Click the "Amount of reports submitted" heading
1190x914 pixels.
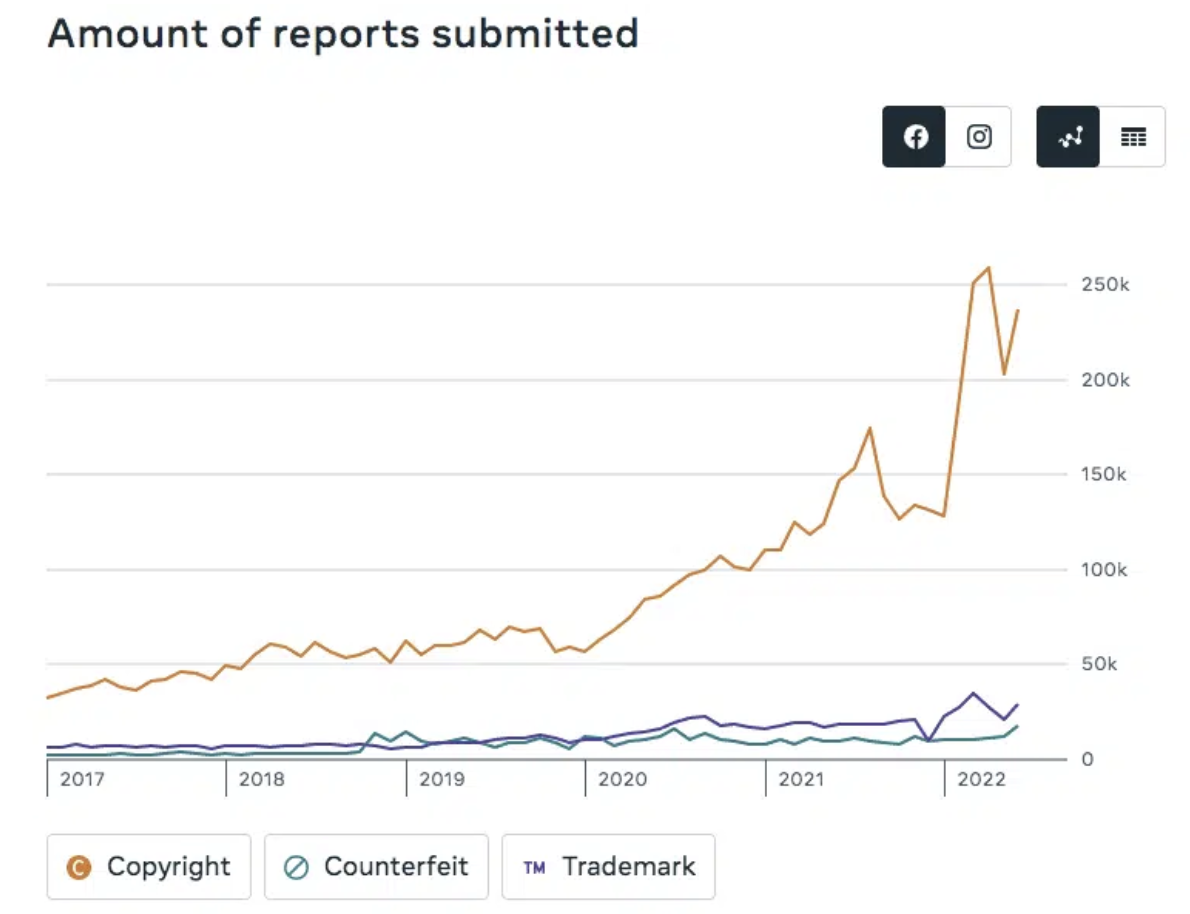tap(343, 34)
